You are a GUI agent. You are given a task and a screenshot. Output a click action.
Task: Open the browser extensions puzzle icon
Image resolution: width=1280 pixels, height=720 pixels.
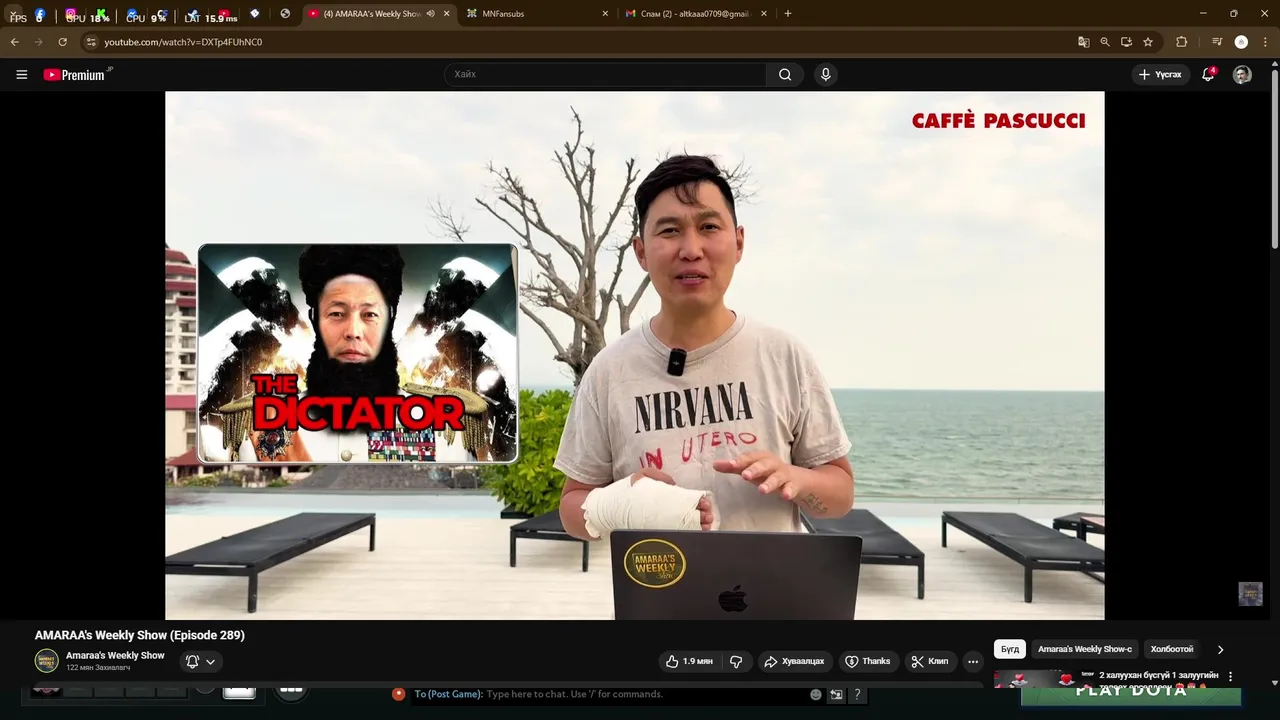coord(1181,42)
